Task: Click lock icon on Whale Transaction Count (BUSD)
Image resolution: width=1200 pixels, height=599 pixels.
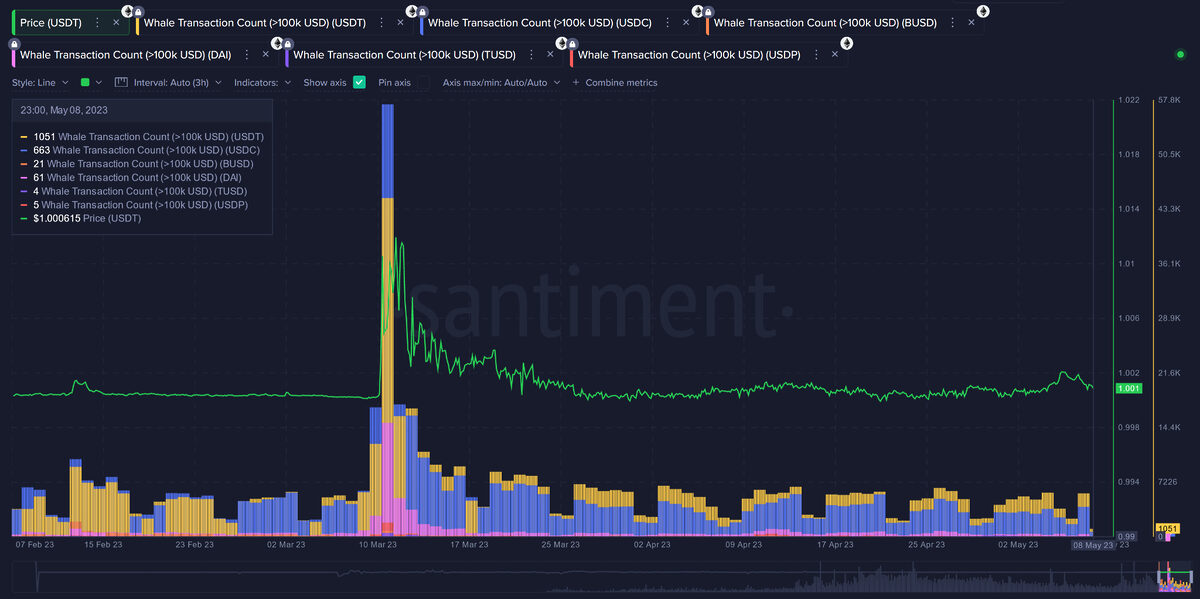Action: [x=708, y=11]
